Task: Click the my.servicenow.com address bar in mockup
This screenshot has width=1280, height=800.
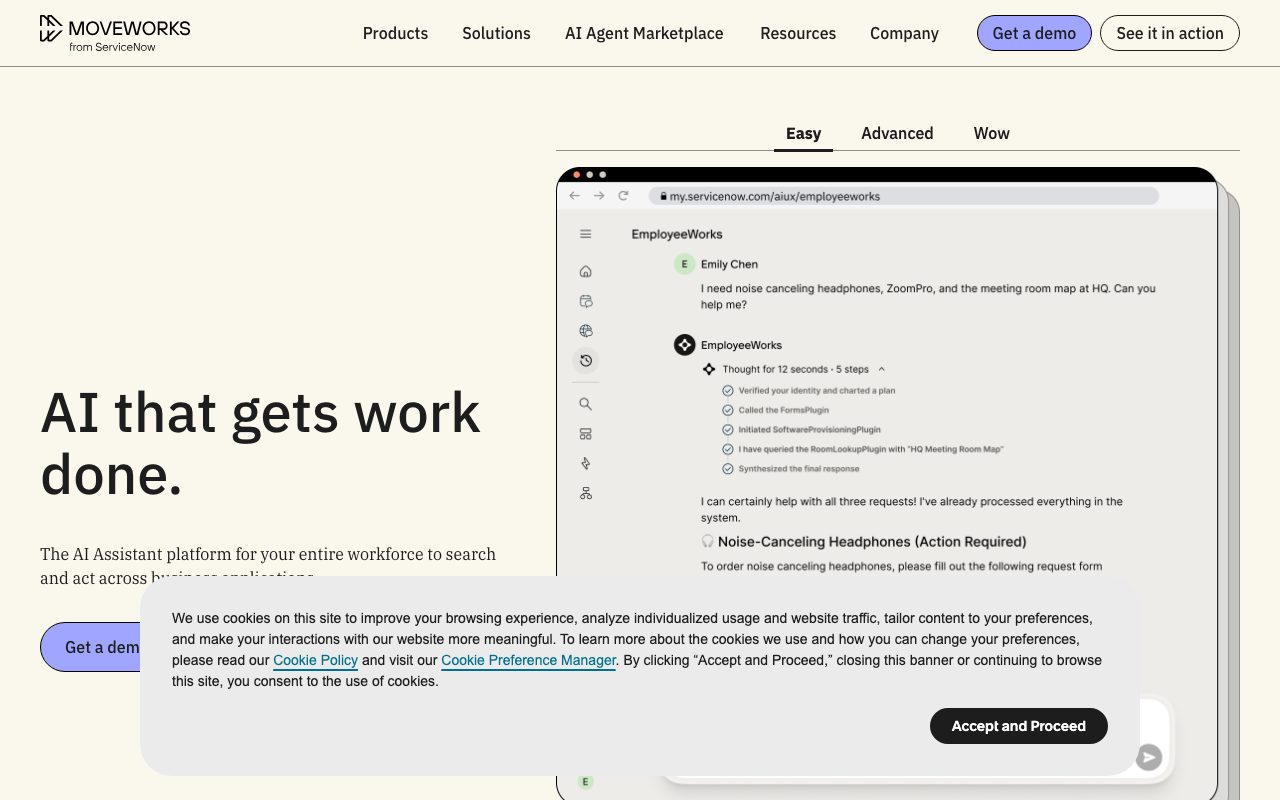Action: 904,196
